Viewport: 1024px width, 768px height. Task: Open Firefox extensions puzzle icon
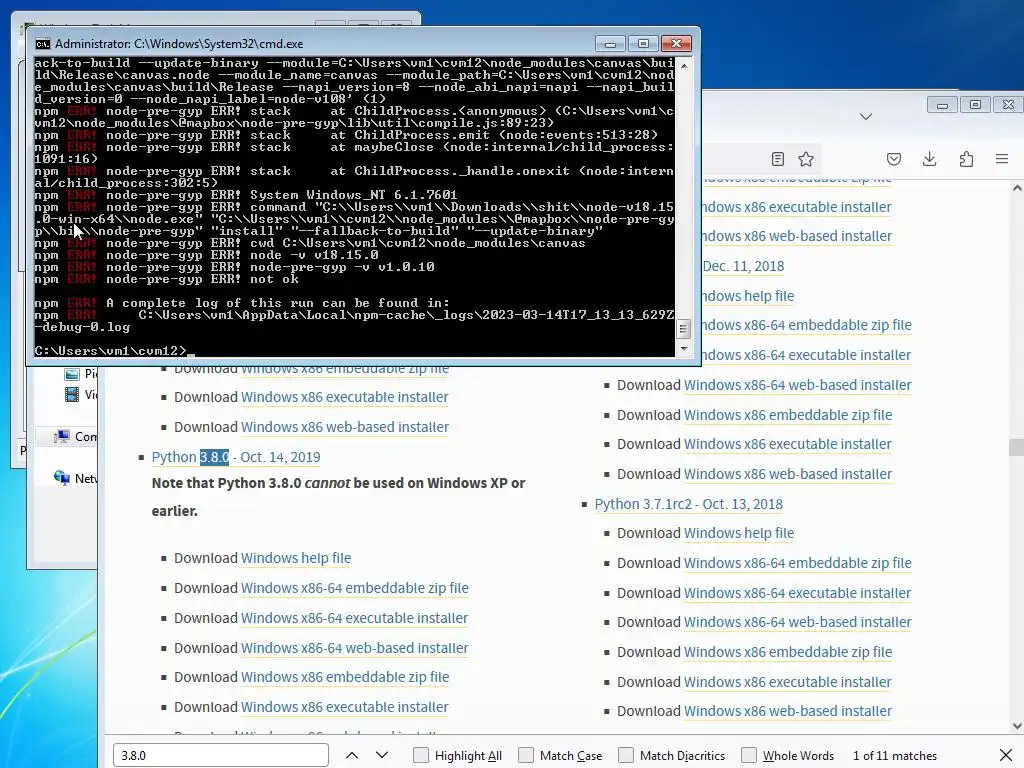coord(967,159)
